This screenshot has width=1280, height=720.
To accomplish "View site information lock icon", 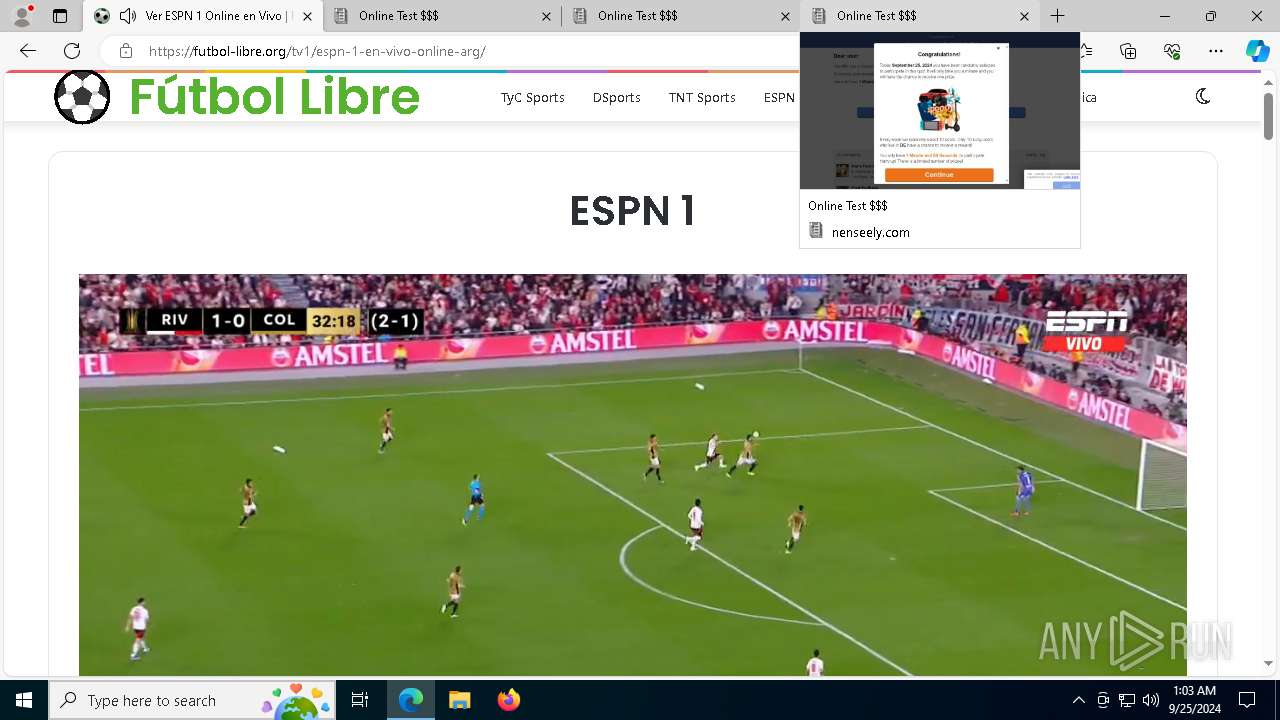I will (125, 51).
